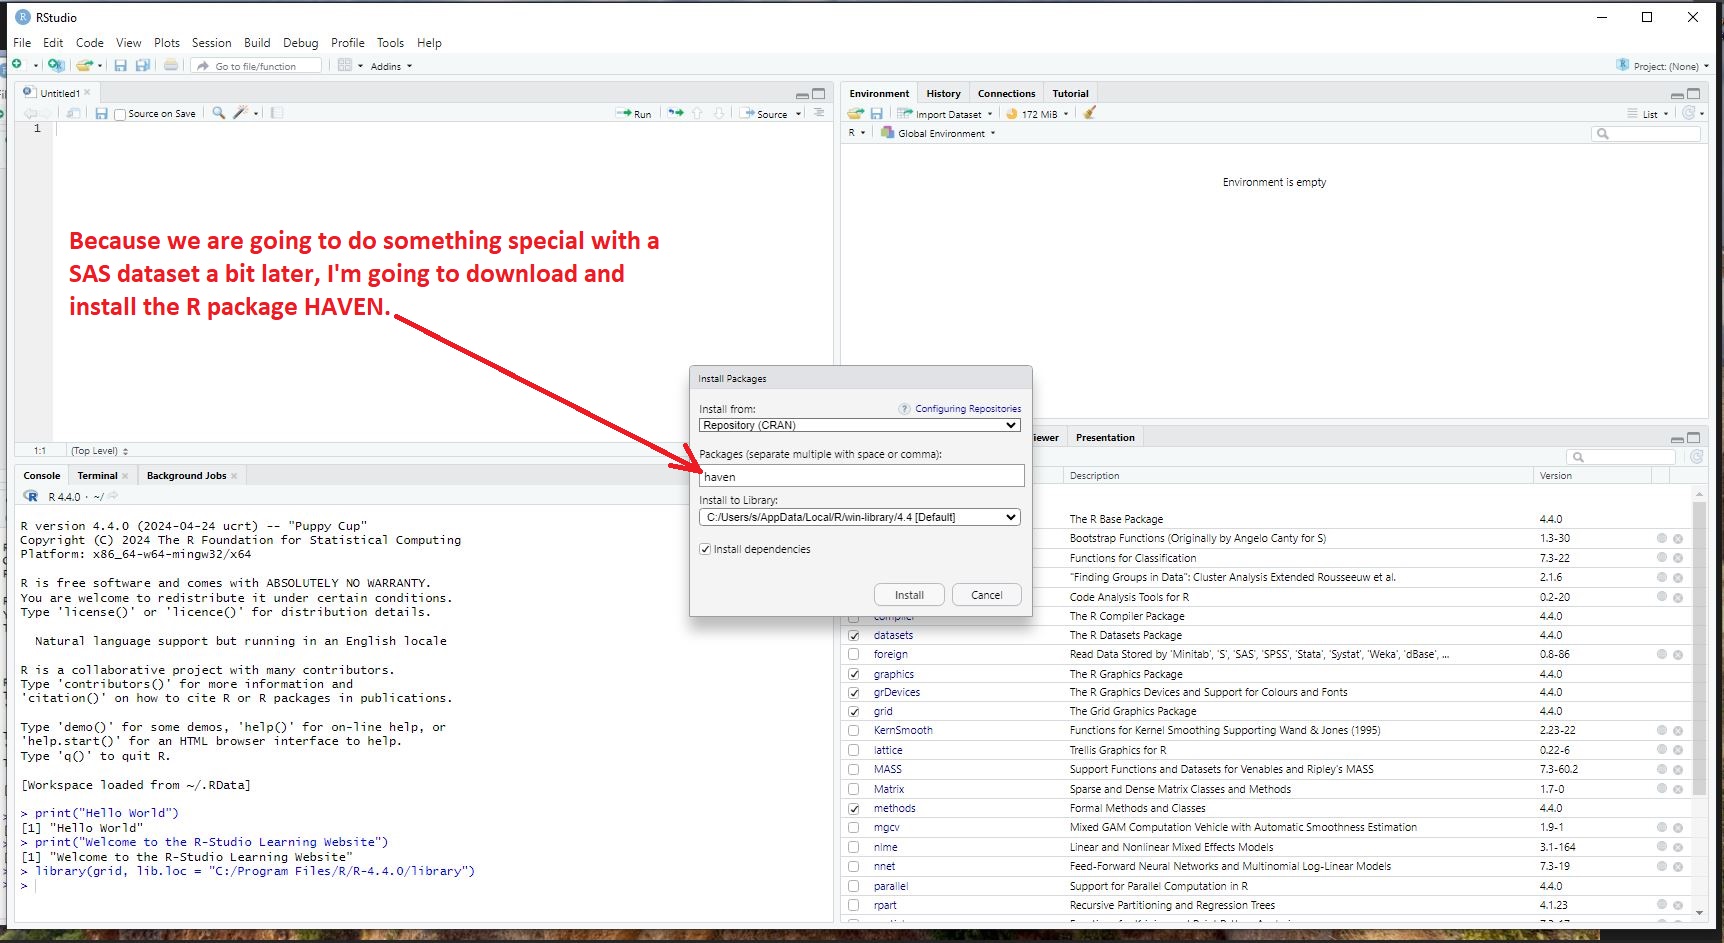Open the Session menu
Screen dimensions: 1724x943
pos(211,43)
